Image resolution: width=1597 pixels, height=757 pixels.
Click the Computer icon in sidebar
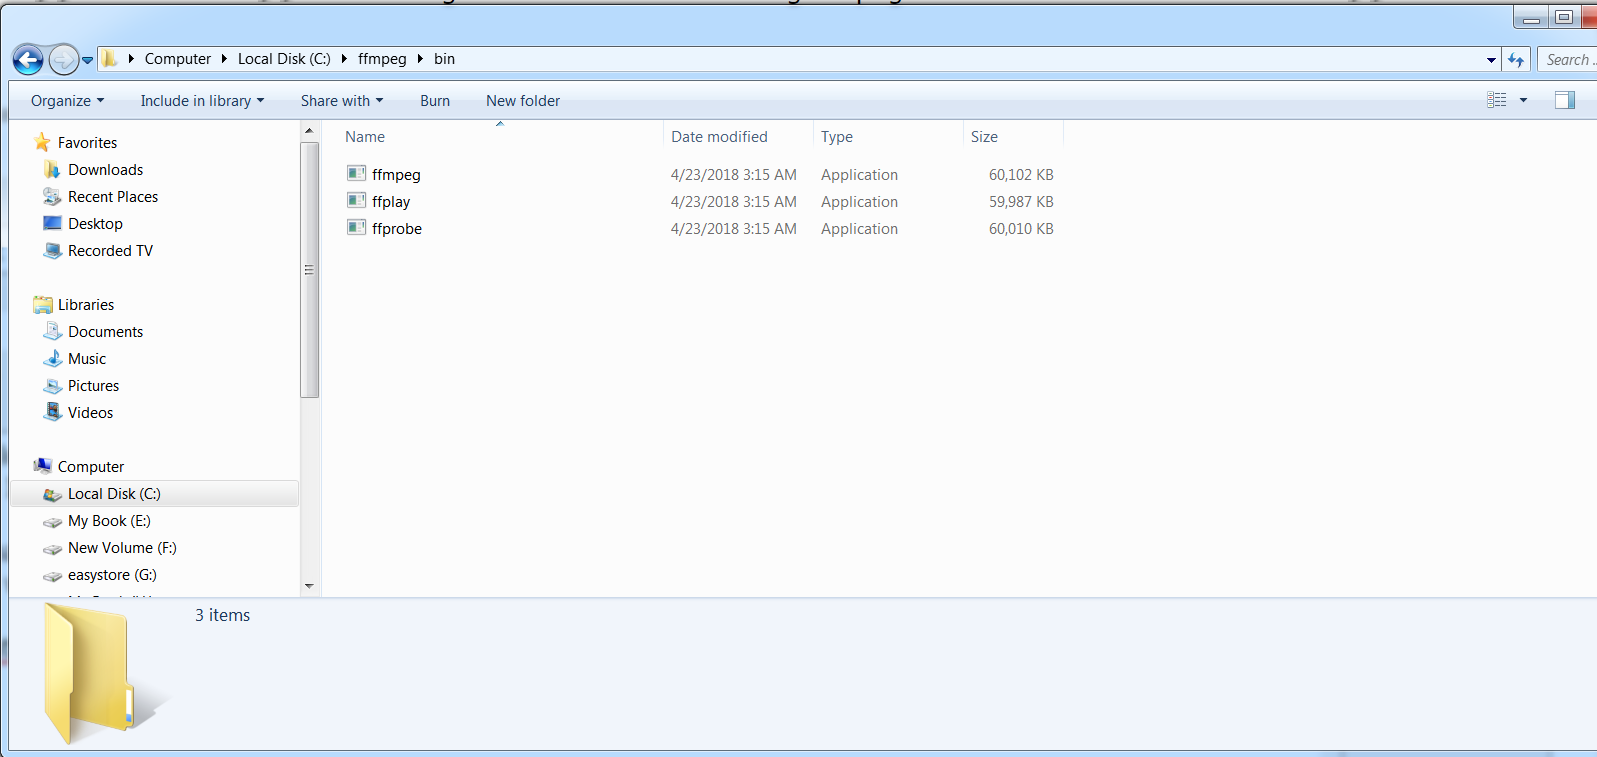tap(42, 466)
